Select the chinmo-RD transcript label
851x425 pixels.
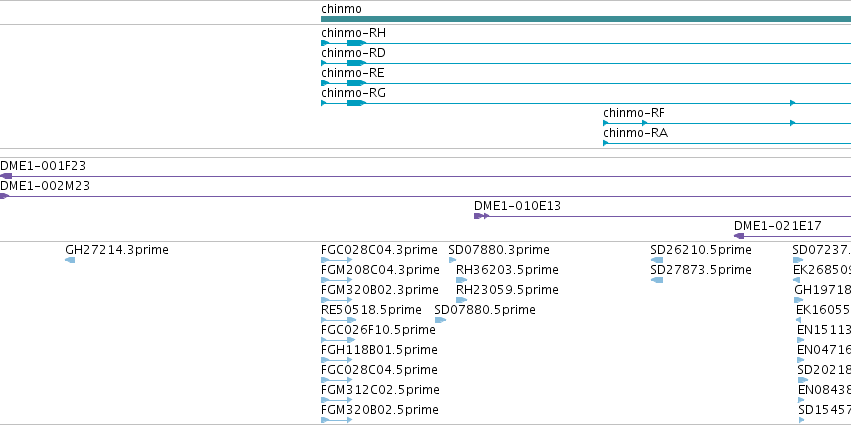(x=353, y=53)
